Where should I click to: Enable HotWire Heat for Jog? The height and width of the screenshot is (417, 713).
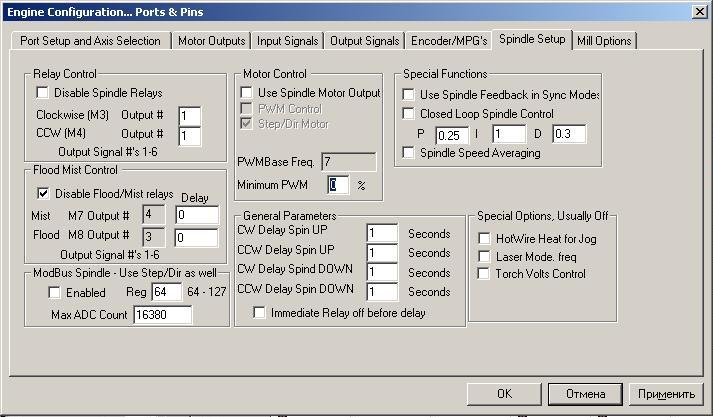pyautogui.click(x=484, y=239)
